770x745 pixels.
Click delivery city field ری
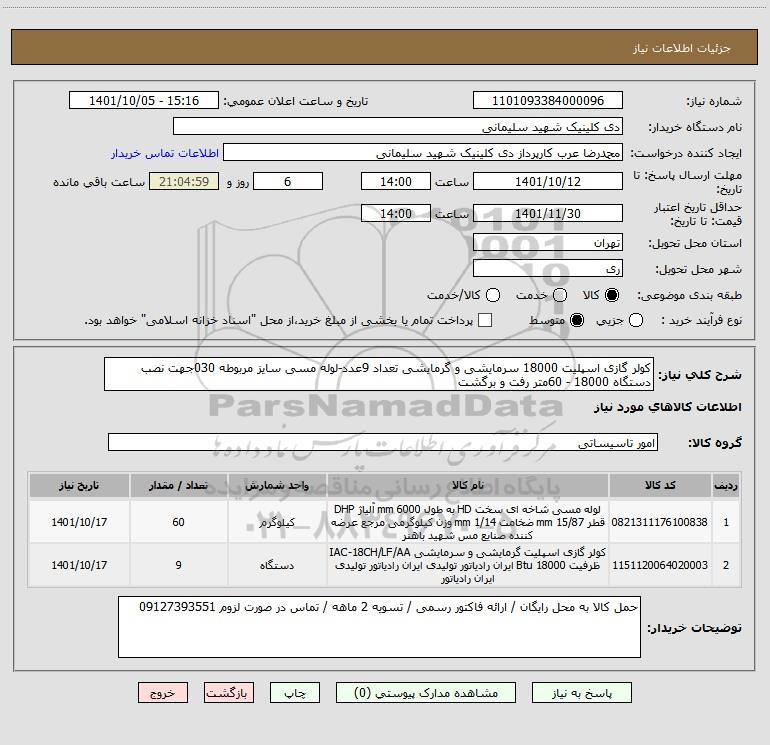(548, 268)
